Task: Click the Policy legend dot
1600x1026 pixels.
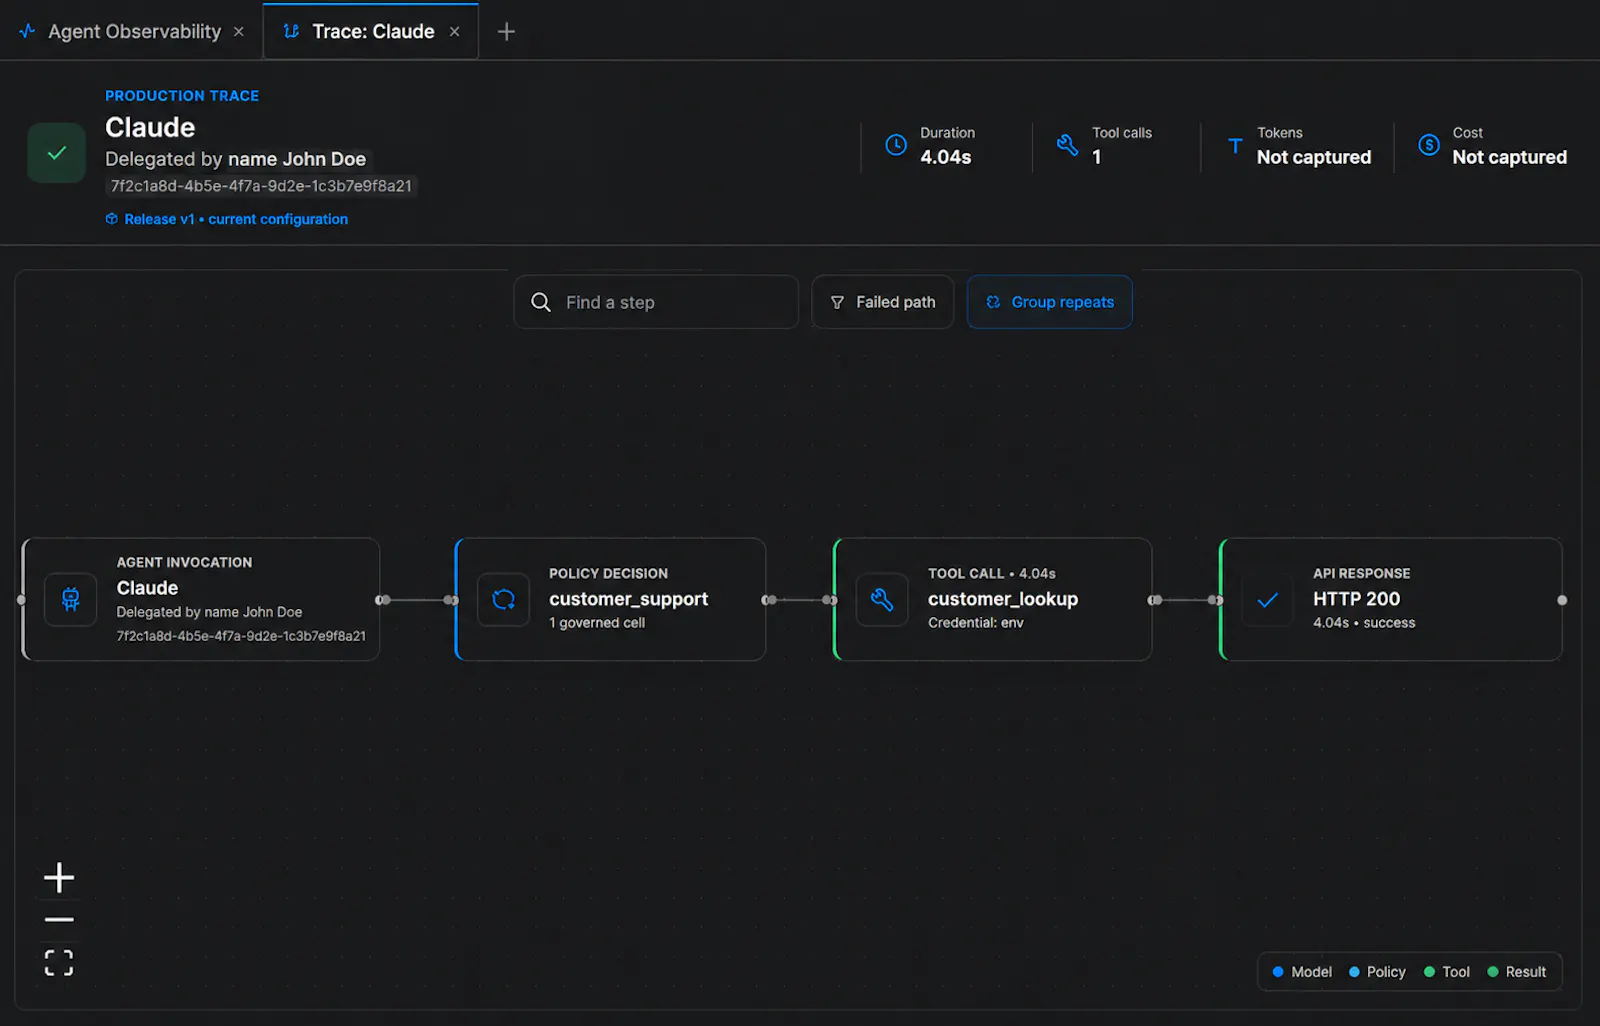Action: [1354, 972]
